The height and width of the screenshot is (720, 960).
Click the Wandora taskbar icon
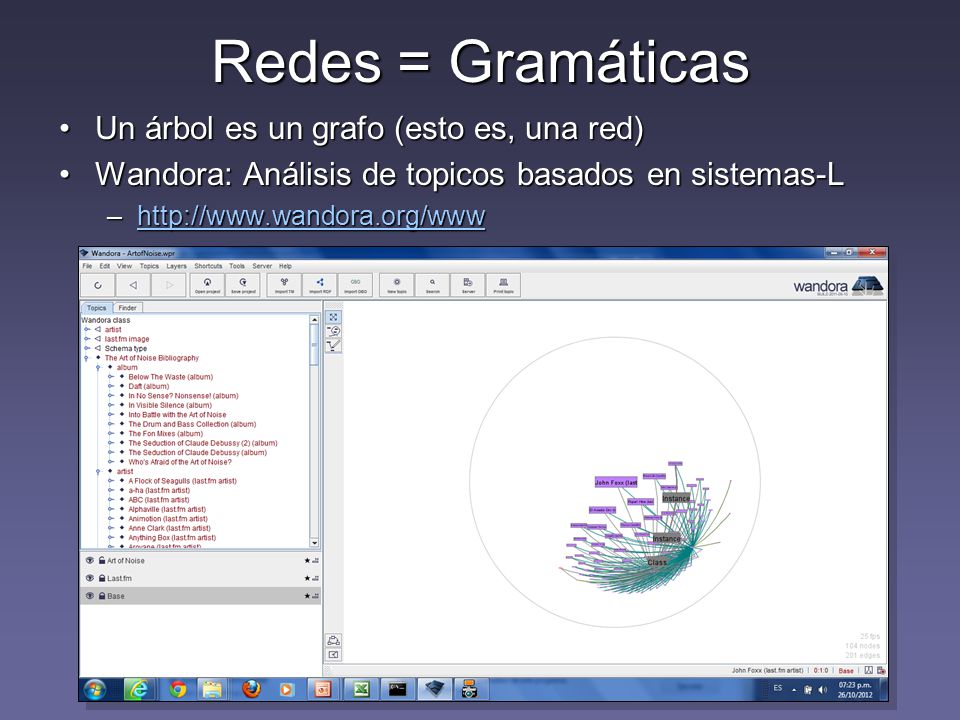click(x=435, y=690)
